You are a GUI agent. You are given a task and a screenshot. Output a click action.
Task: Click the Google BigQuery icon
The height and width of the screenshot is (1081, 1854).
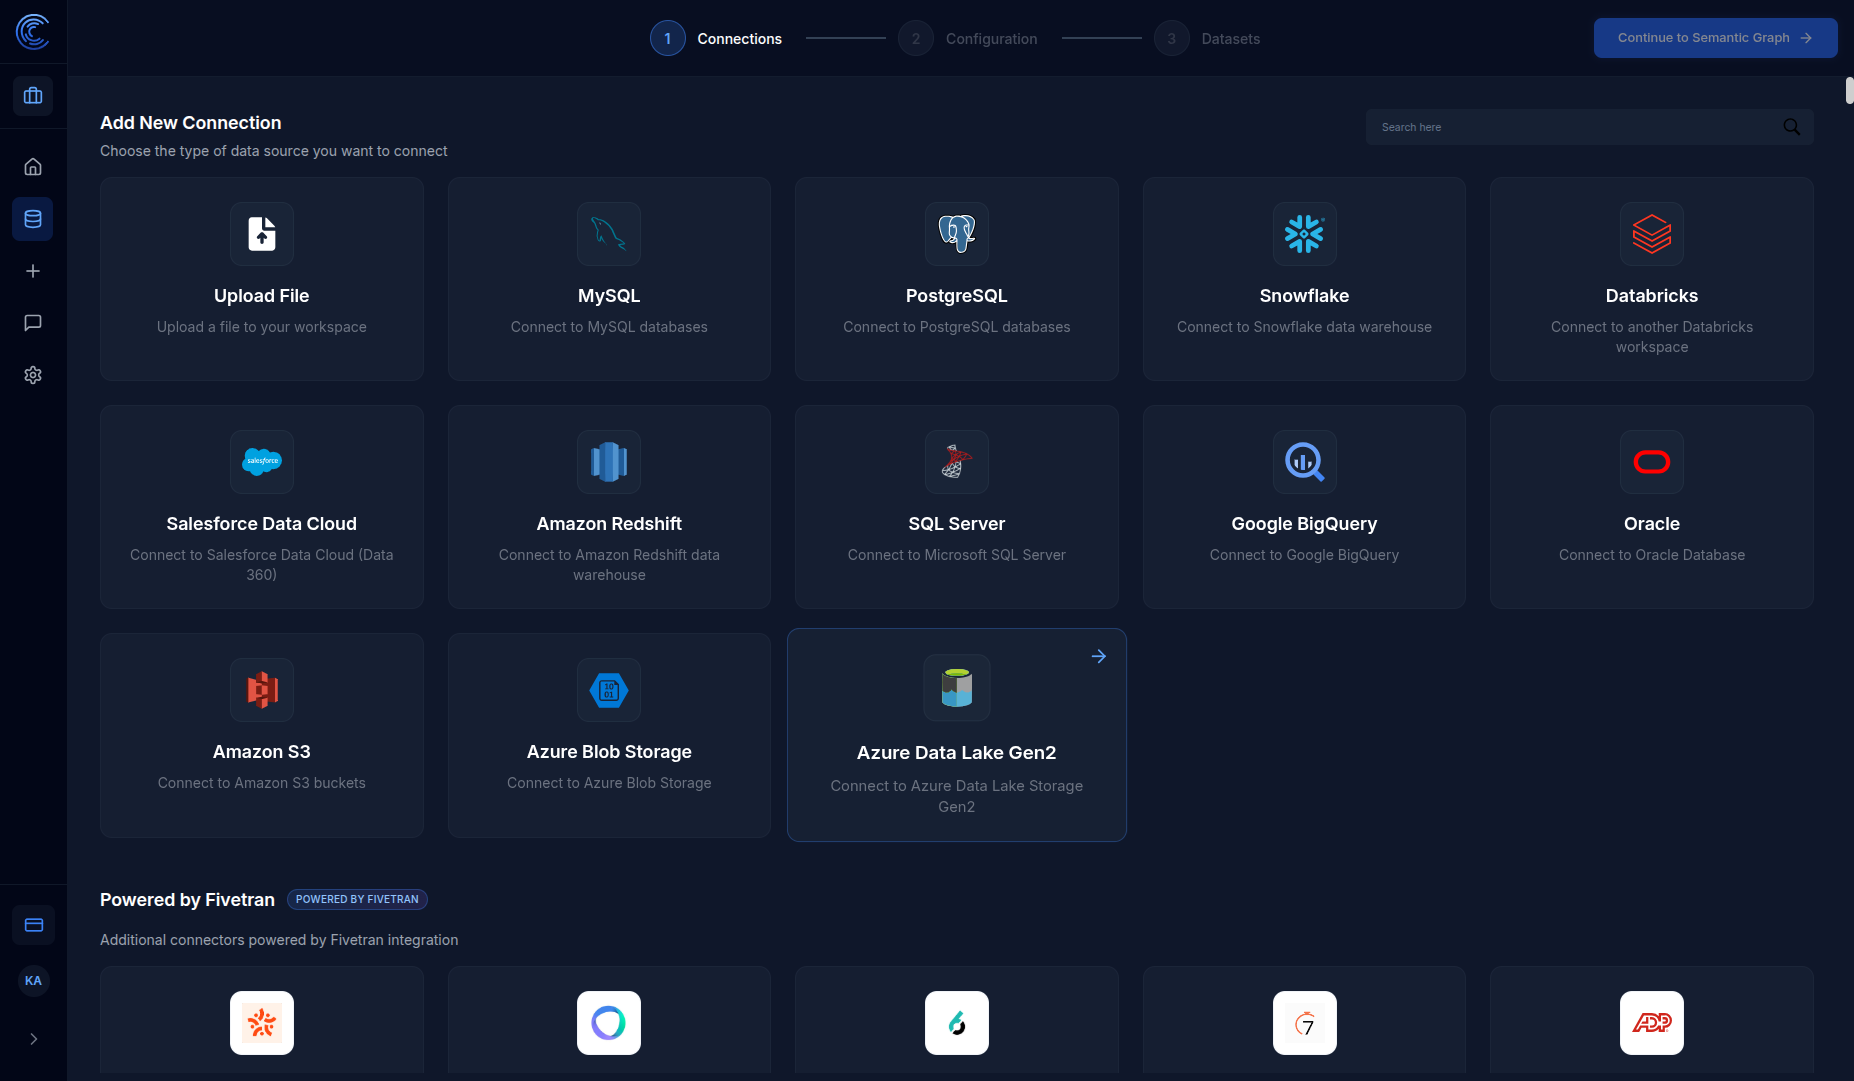(1305, 462)
